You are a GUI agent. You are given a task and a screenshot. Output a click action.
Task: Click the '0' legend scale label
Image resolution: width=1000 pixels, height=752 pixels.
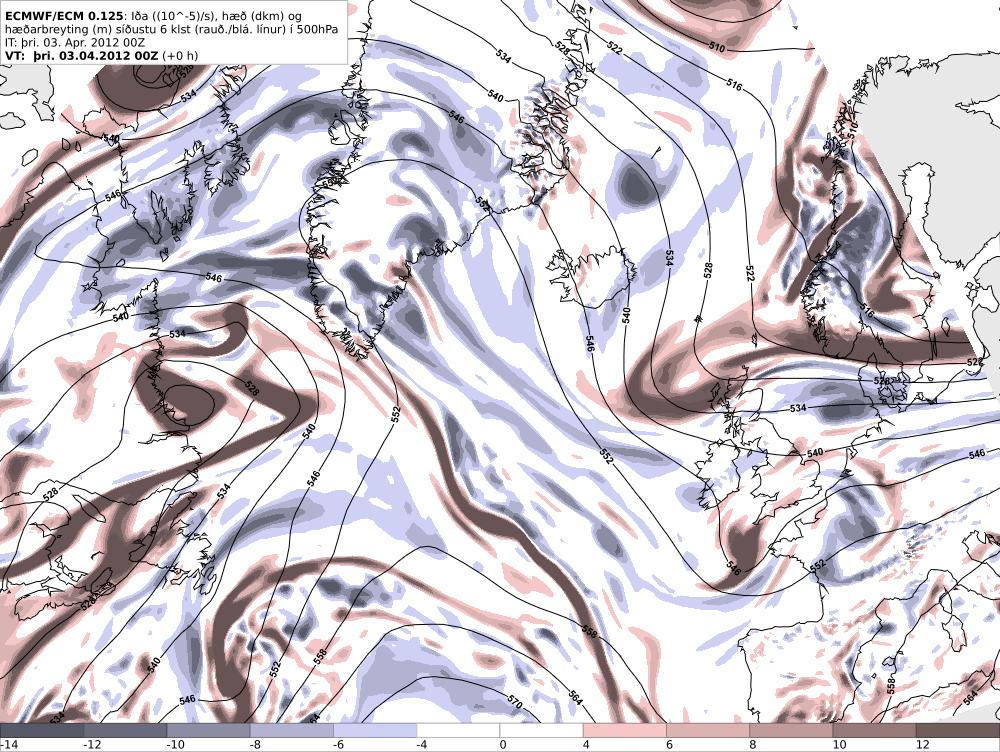click(x=503, y=744)
